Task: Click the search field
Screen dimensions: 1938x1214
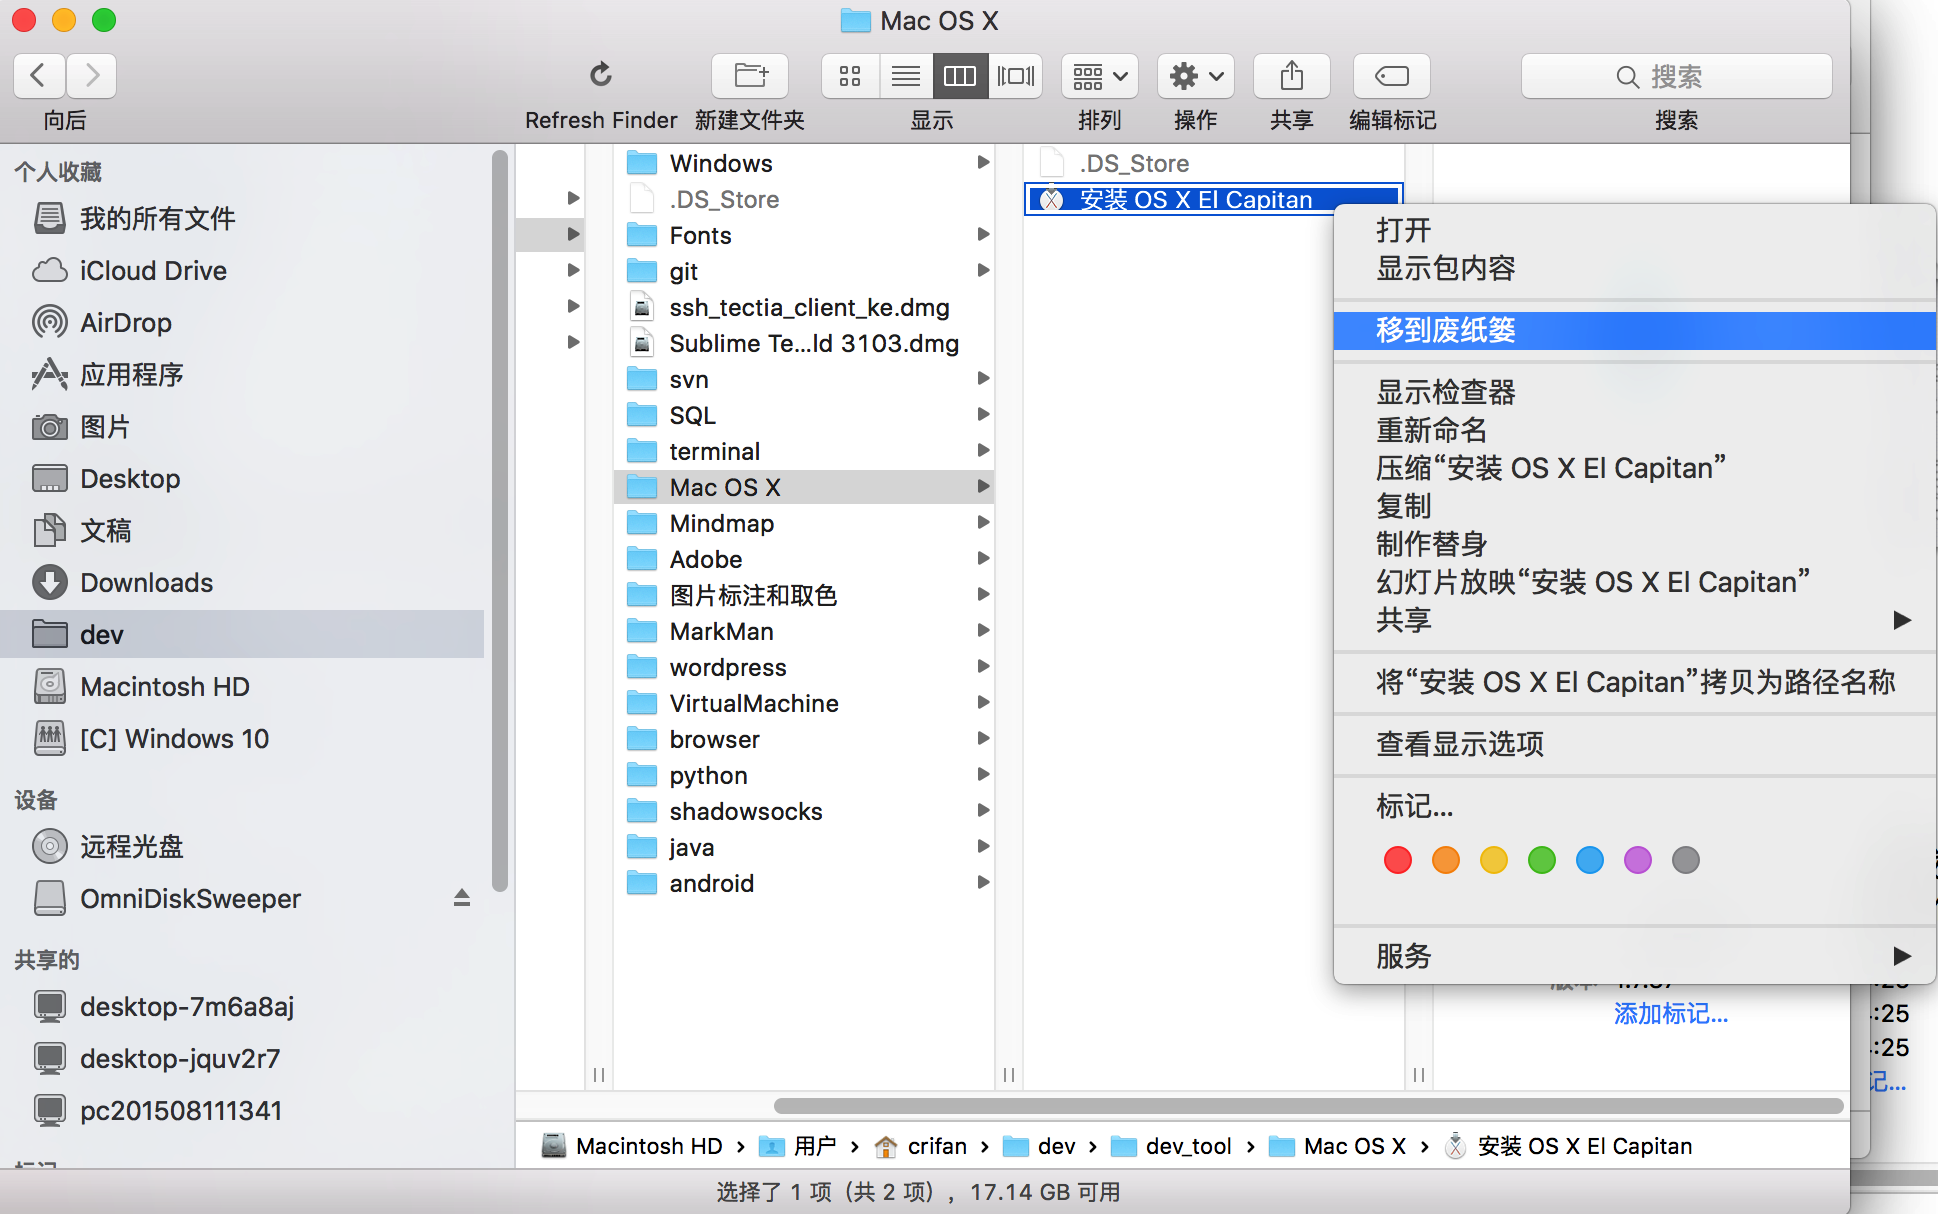Action: (1676, 76)
